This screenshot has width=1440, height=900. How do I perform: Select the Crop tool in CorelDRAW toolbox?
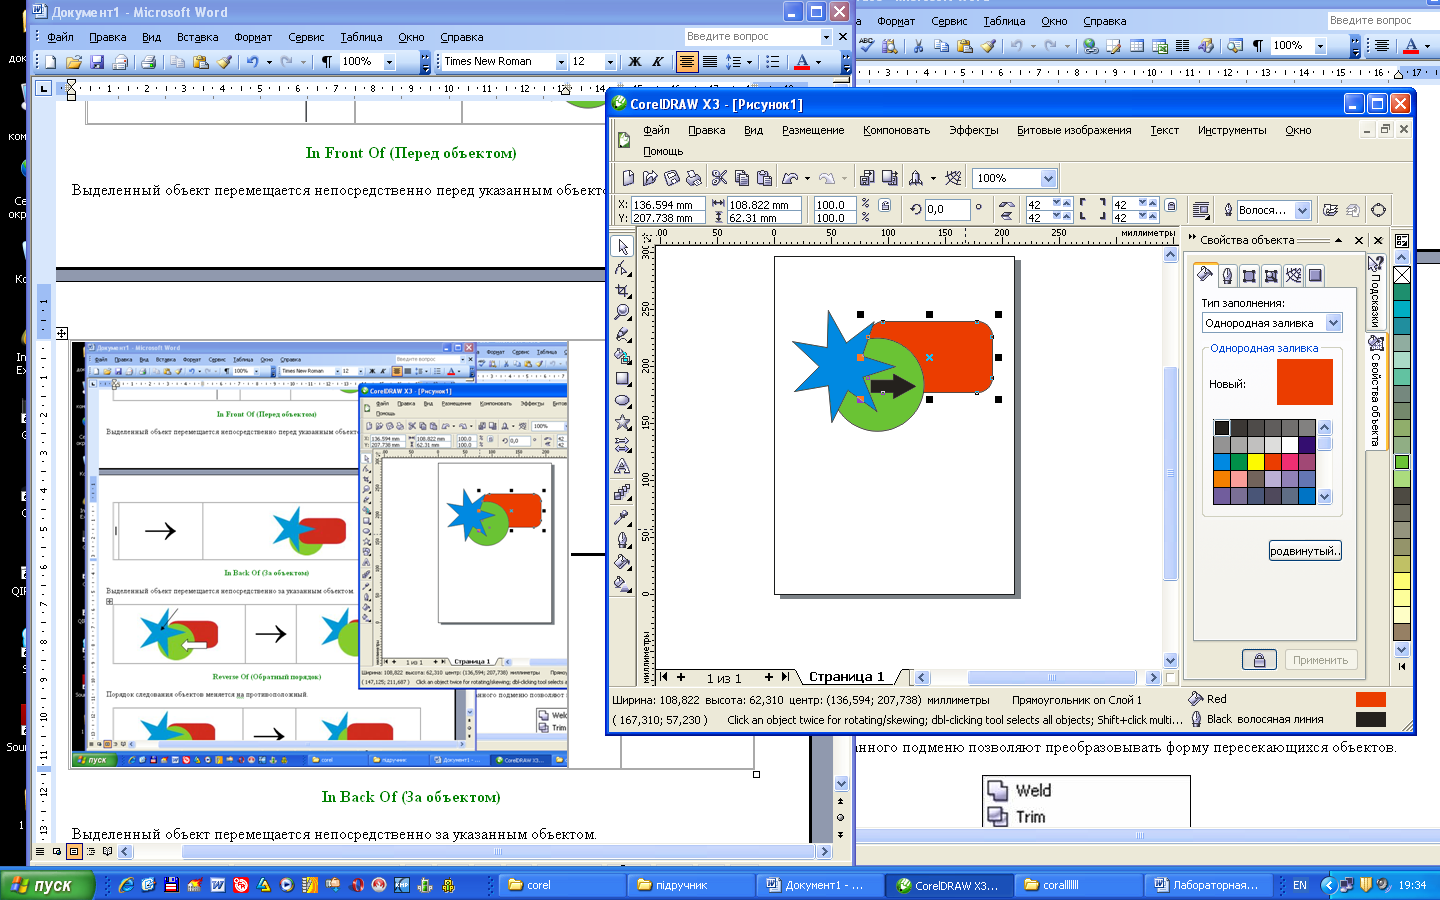[622, 291]
